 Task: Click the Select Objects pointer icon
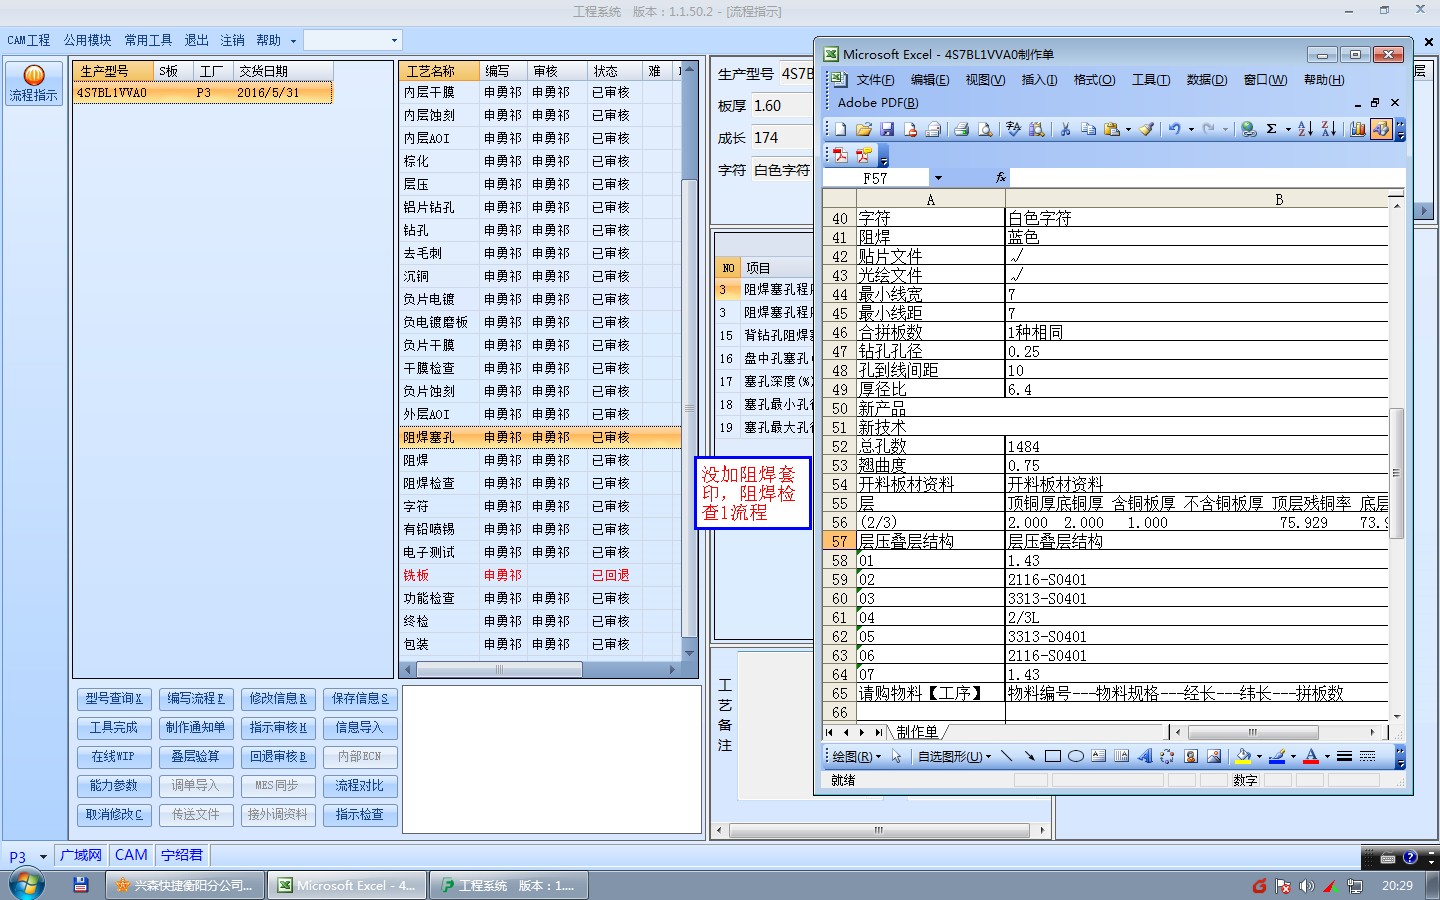pos(897,756)
